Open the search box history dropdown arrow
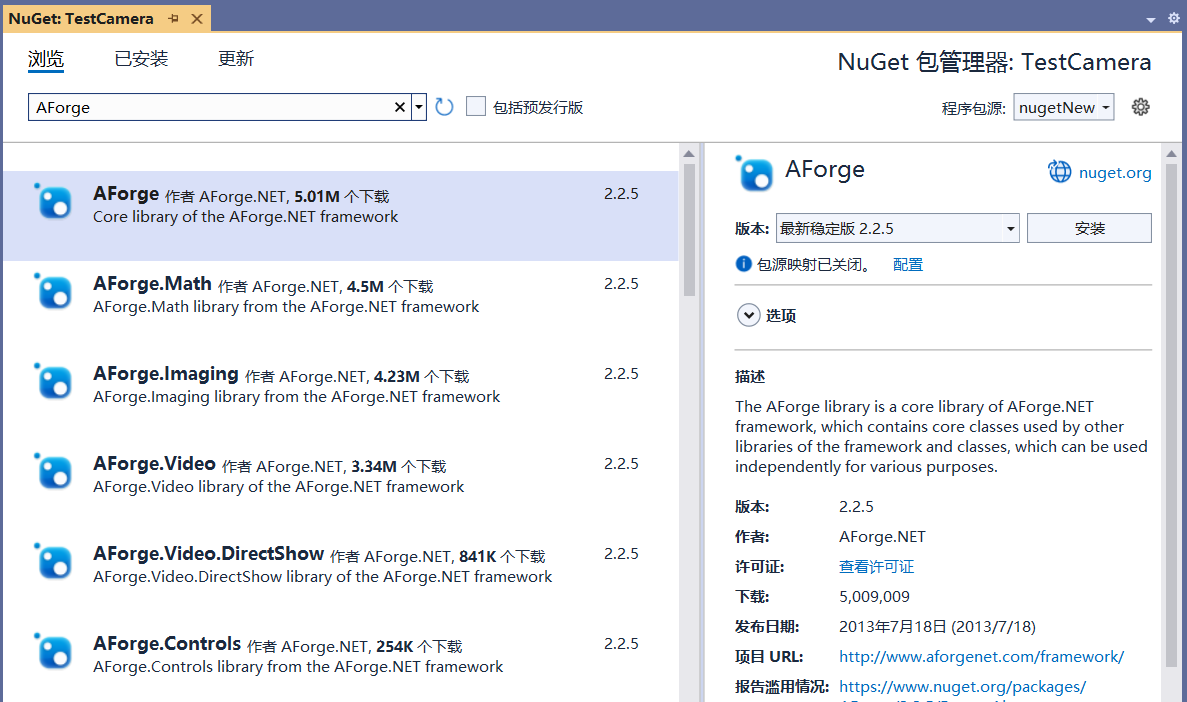Screen dimensions: 1187x702 pos(418,106)
